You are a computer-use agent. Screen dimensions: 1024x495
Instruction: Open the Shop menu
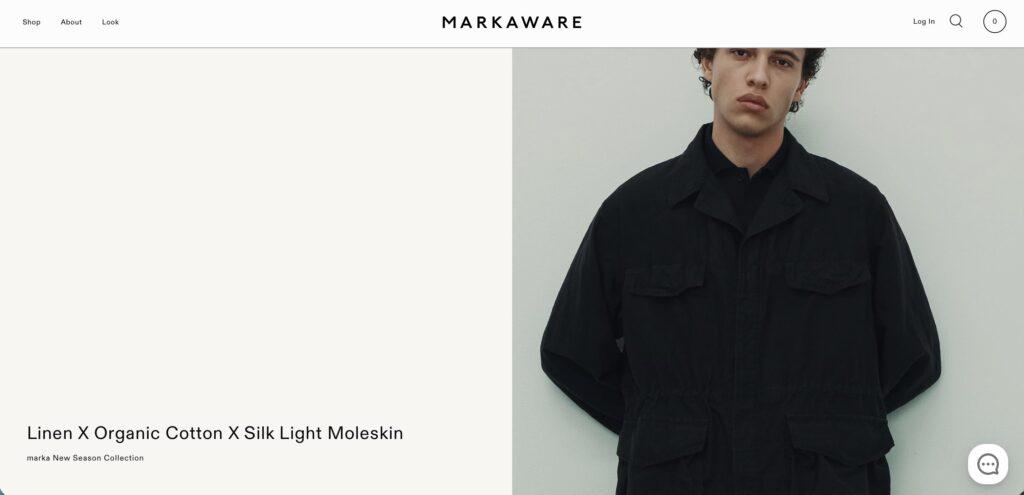[x=31, y=22]
